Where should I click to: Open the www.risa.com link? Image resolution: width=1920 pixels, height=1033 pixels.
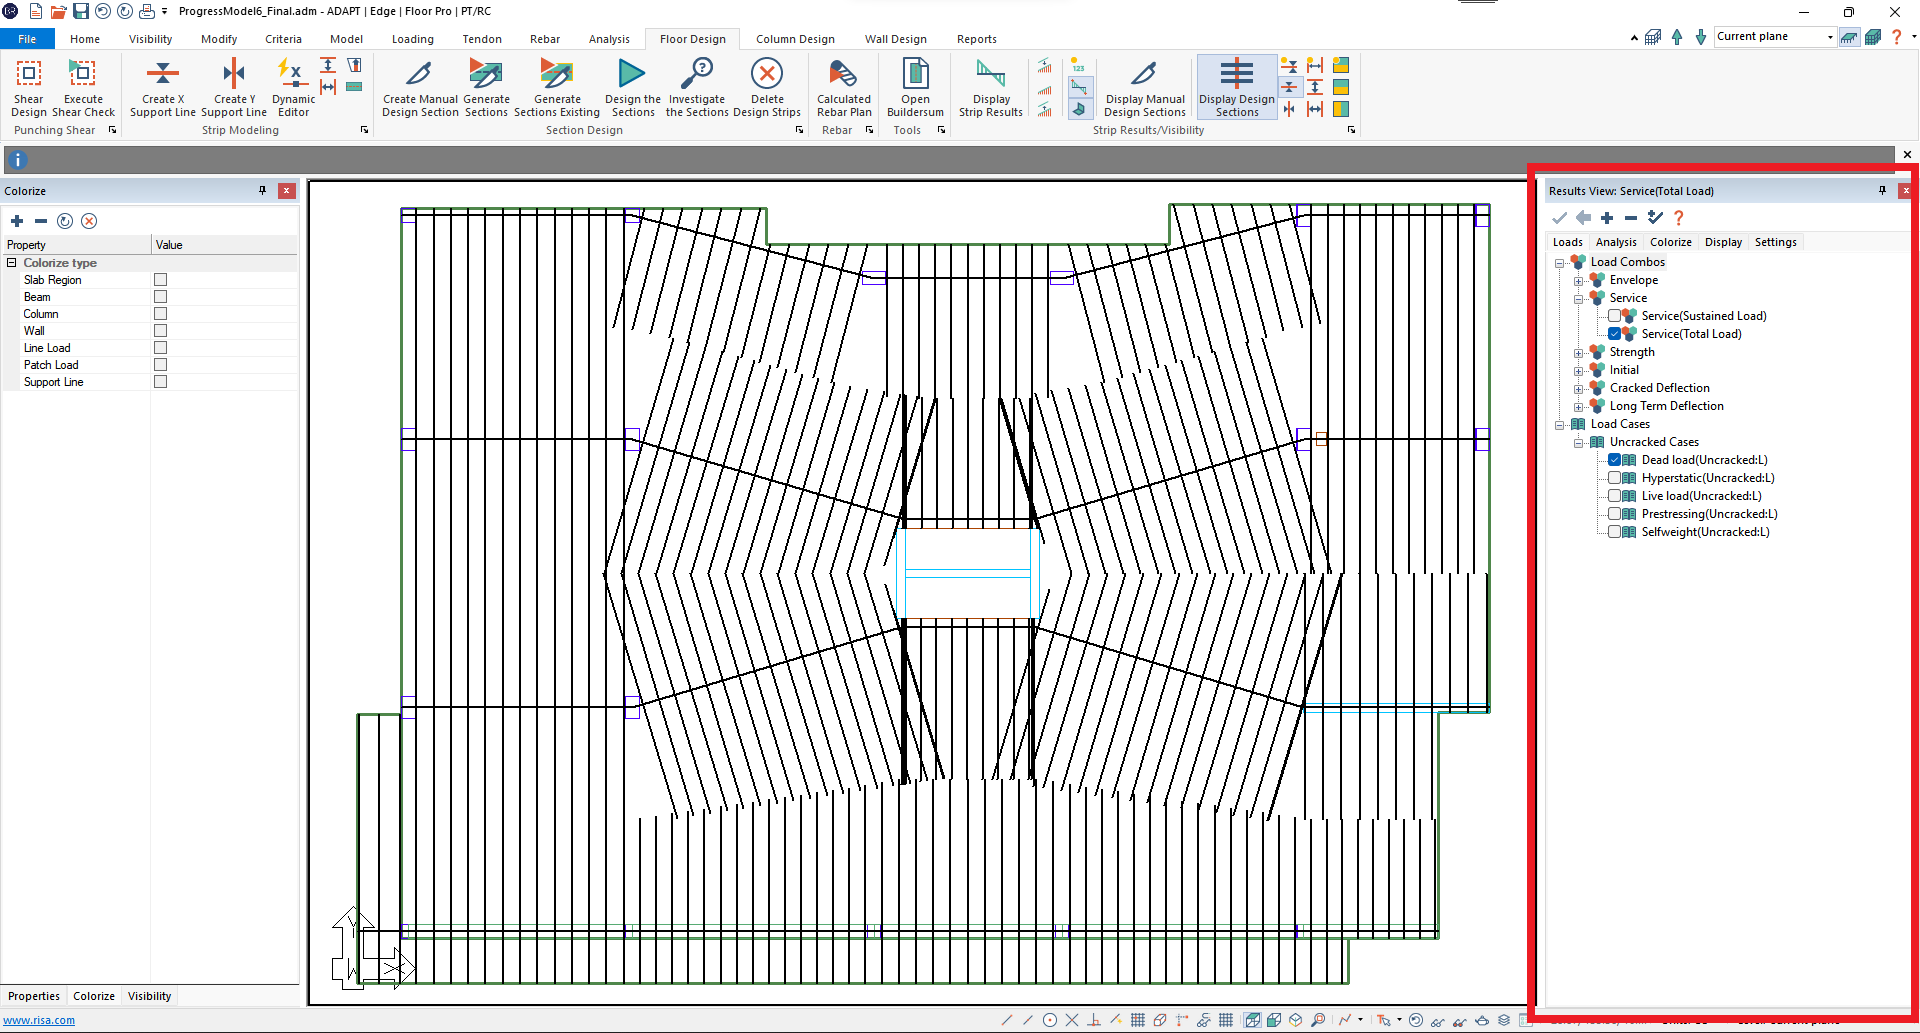39,1020
